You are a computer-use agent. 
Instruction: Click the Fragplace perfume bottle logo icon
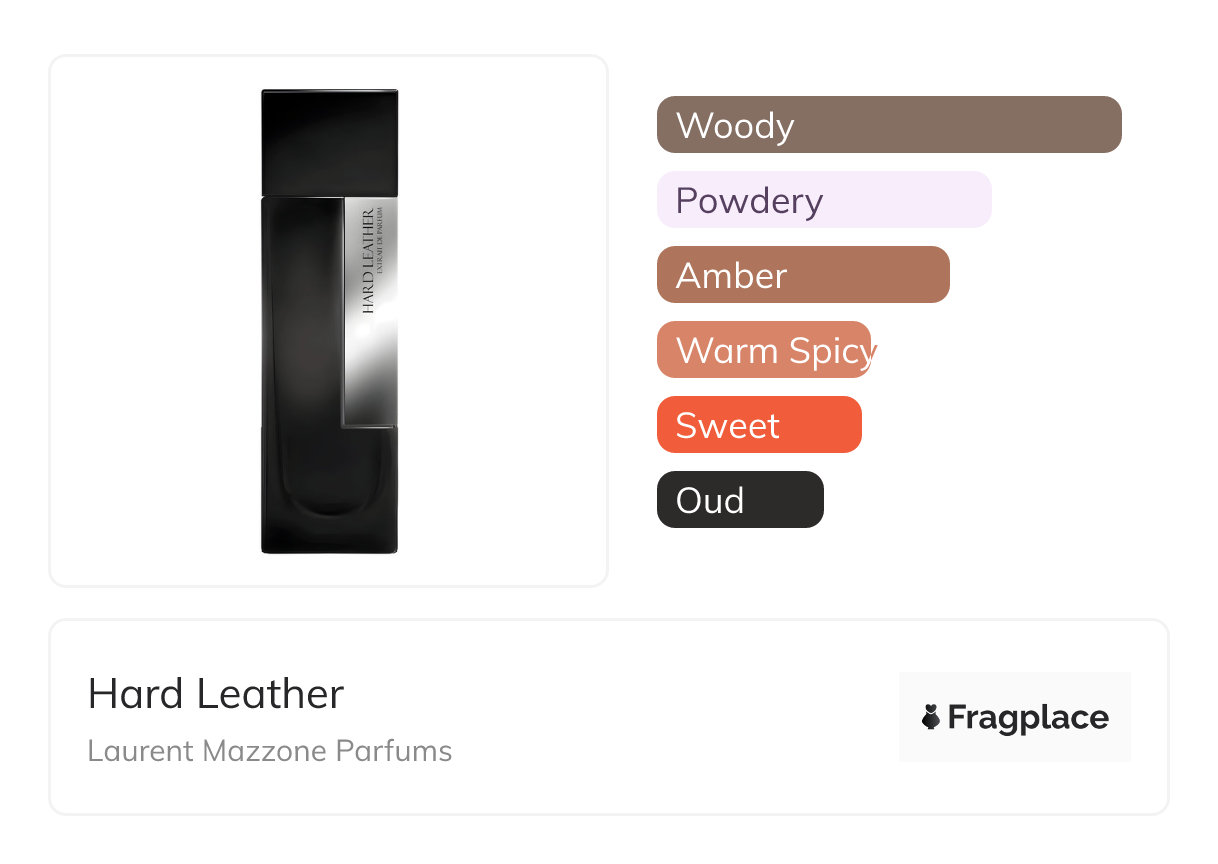coord(931,717)
